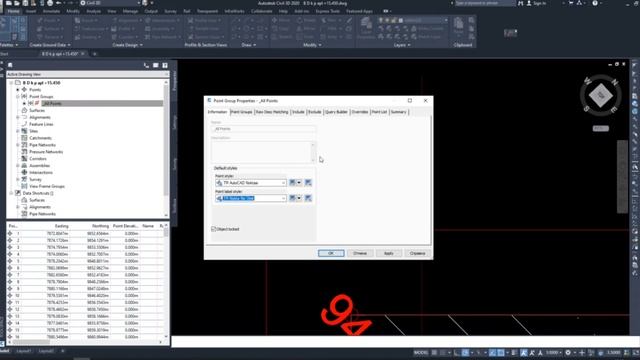Select the Feature Lines tree item
This screenshot has height=360, width=640.
click(41, 124)
